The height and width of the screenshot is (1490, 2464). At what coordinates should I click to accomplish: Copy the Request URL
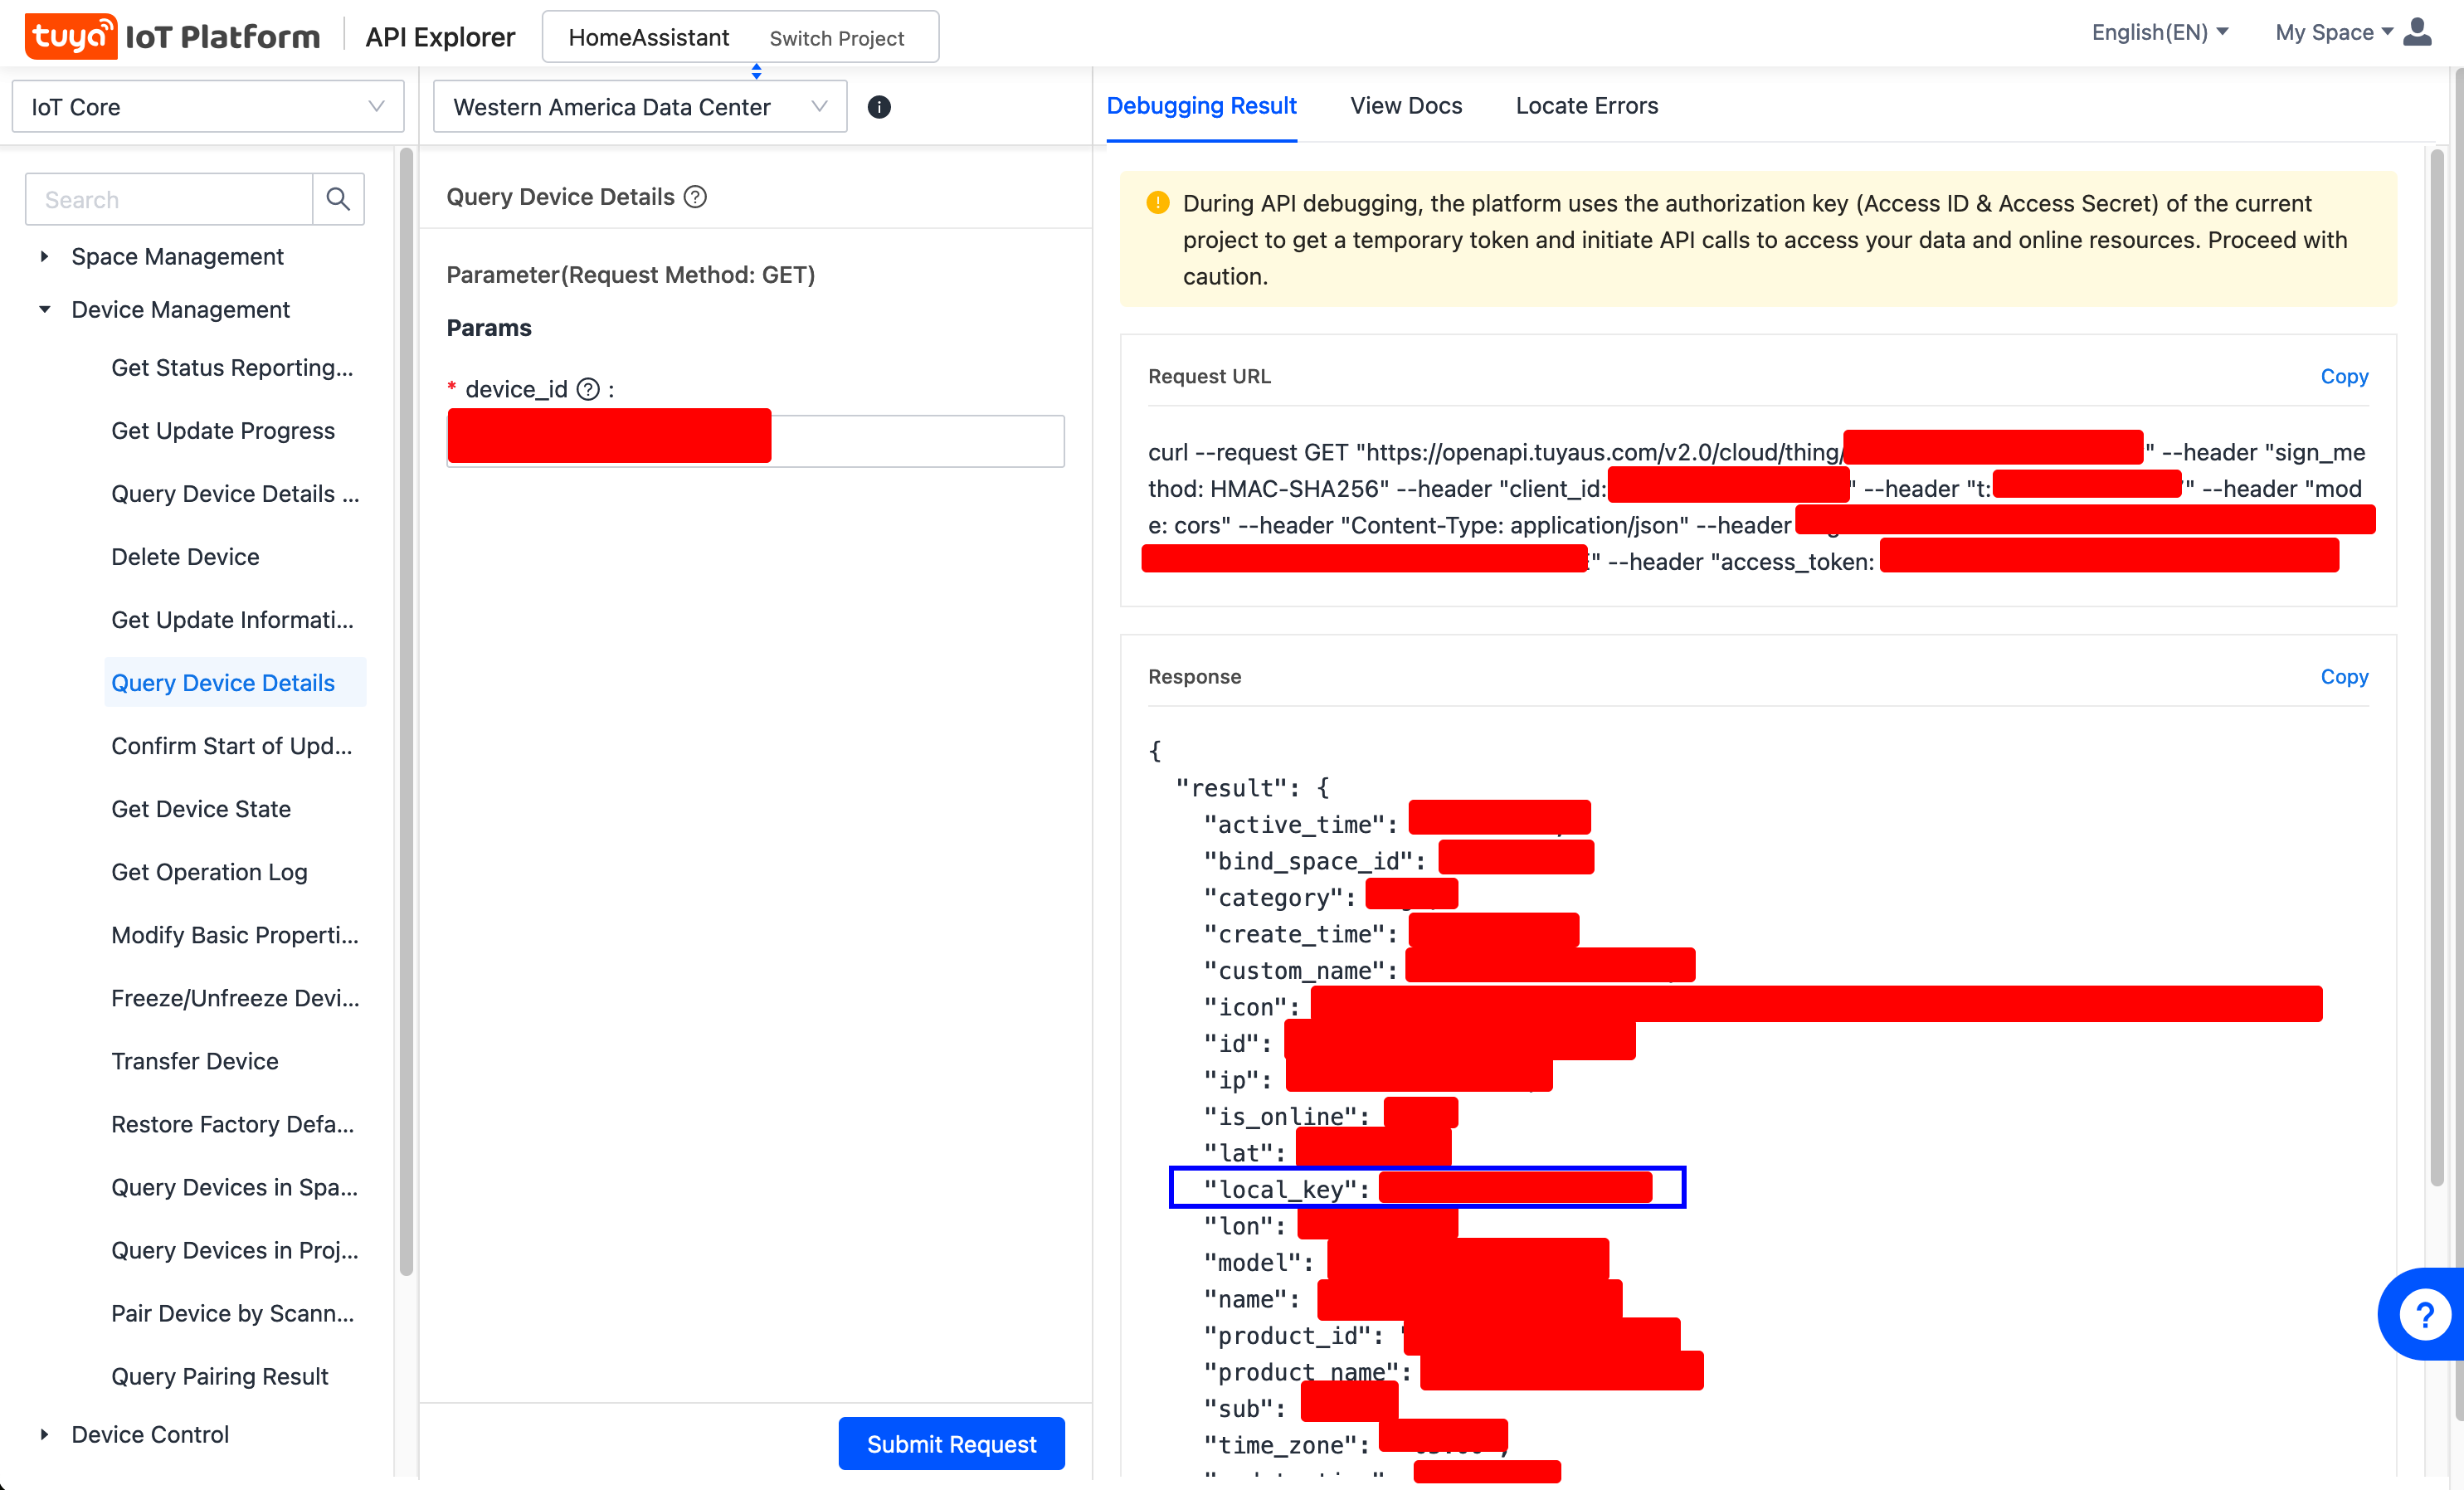(2344, 376)
